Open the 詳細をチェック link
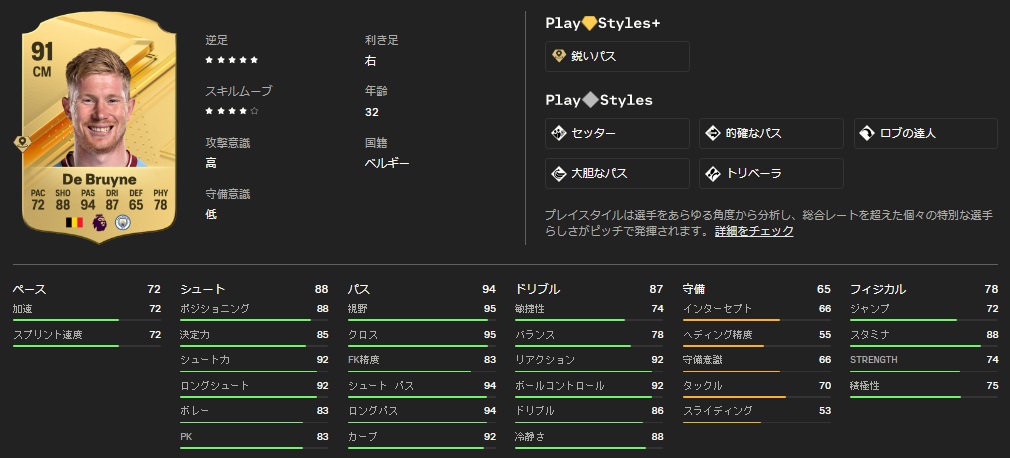Viewport: 1010px width, 458px height. (754, 231)
